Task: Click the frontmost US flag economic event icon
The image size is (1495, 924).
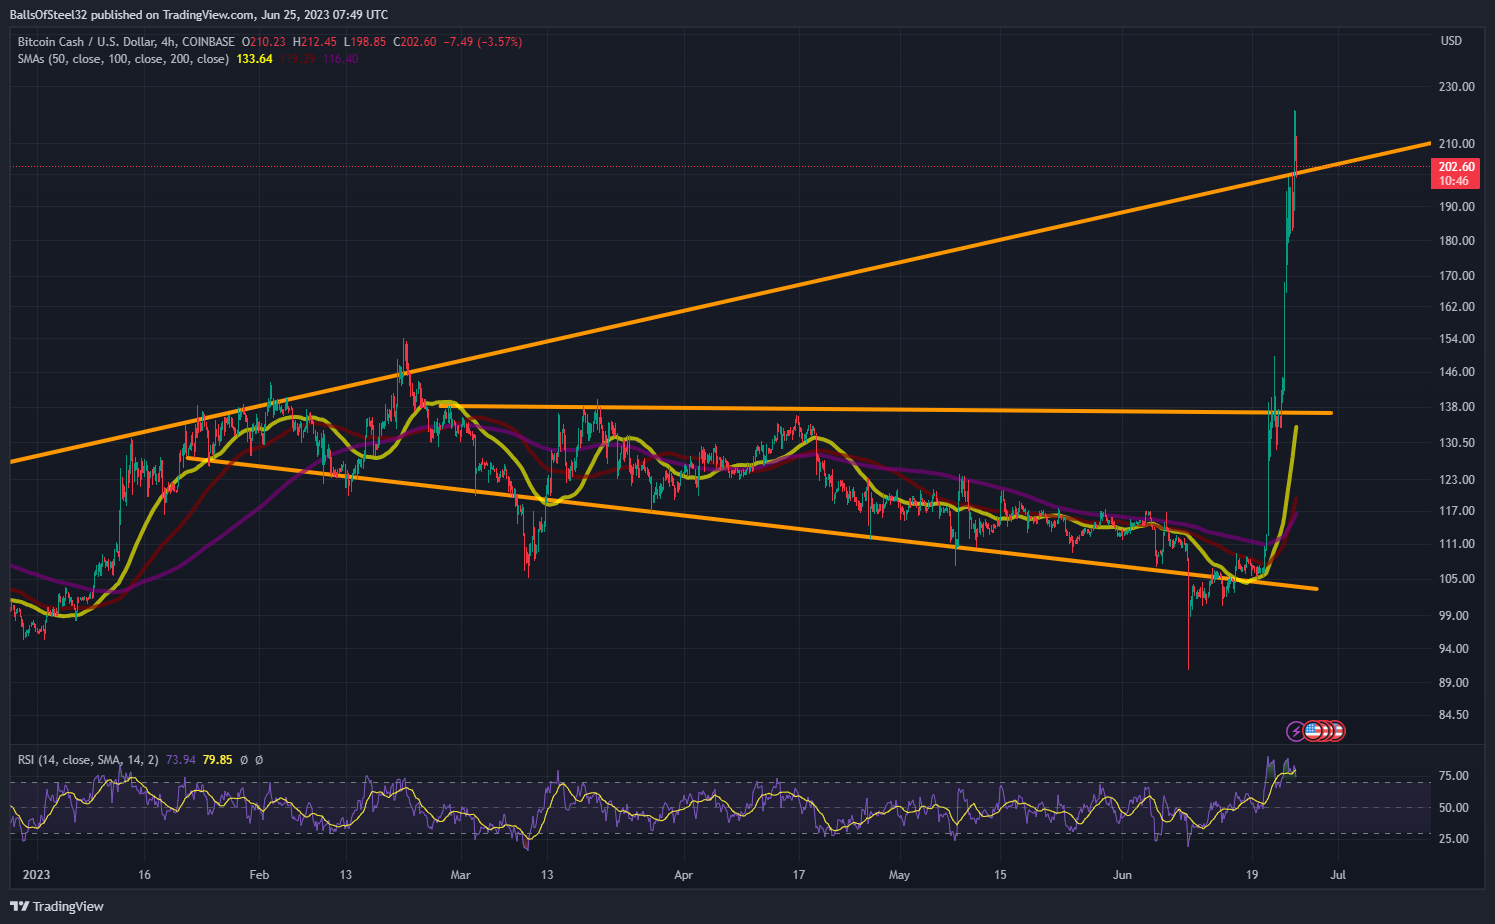Action: 1312,731
